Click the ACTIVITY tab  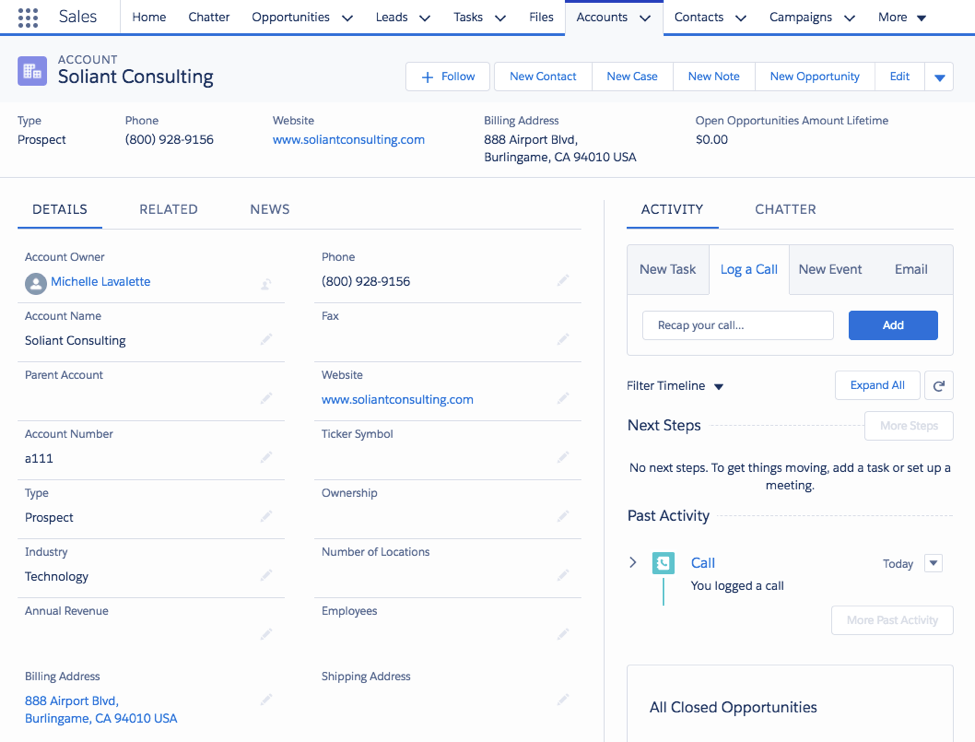672,210
